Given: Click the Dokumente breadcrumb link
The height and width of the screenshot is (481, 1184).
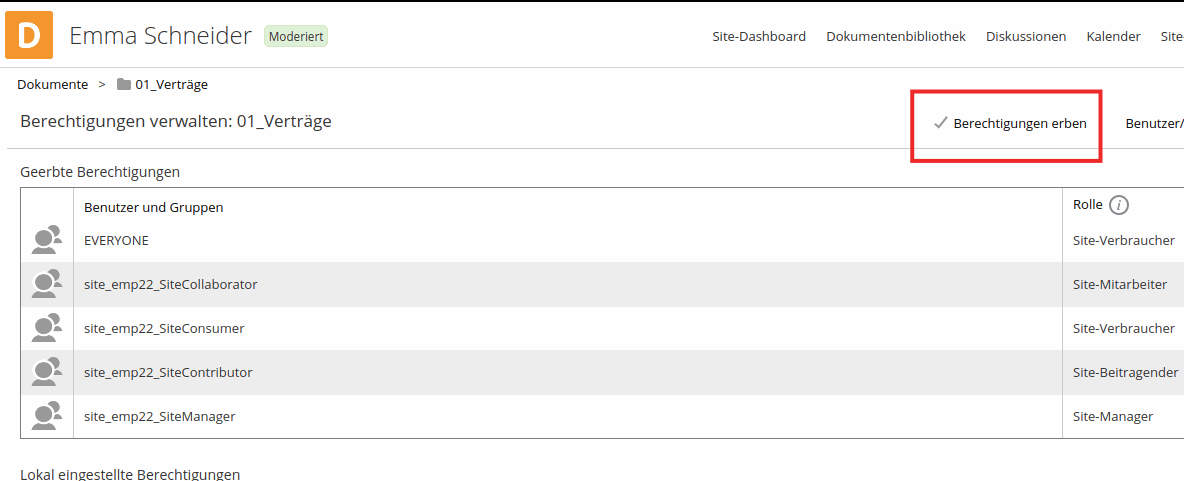Looking at the screenshot, I should [52, 85].
